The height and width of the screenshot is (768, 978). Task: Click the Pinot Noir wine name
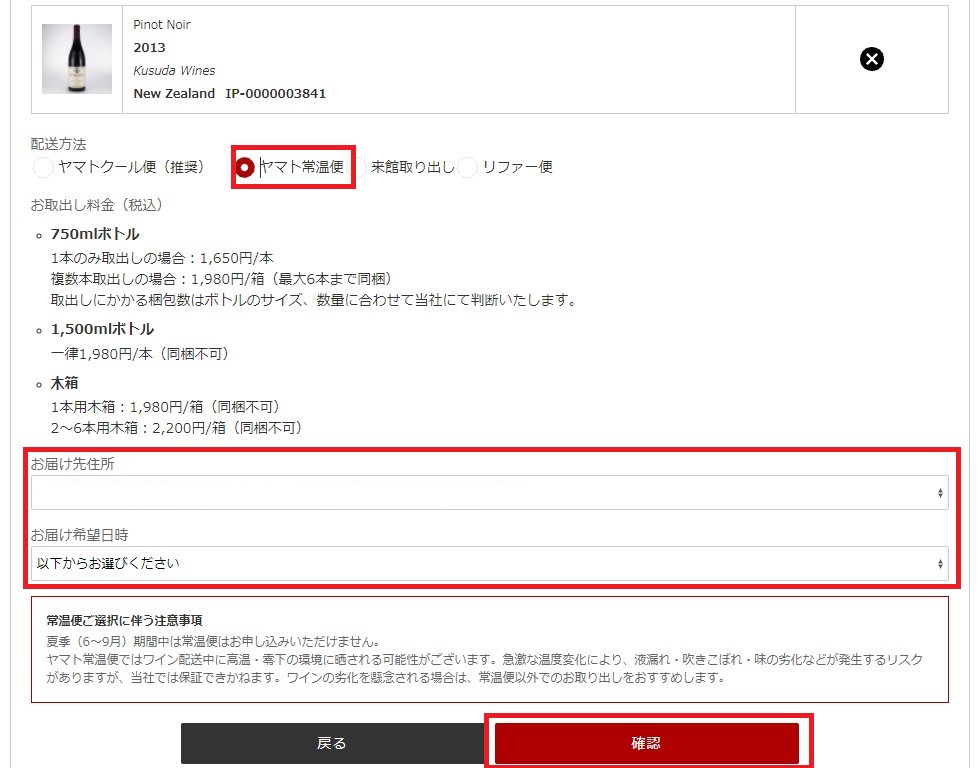click(162, 24)
